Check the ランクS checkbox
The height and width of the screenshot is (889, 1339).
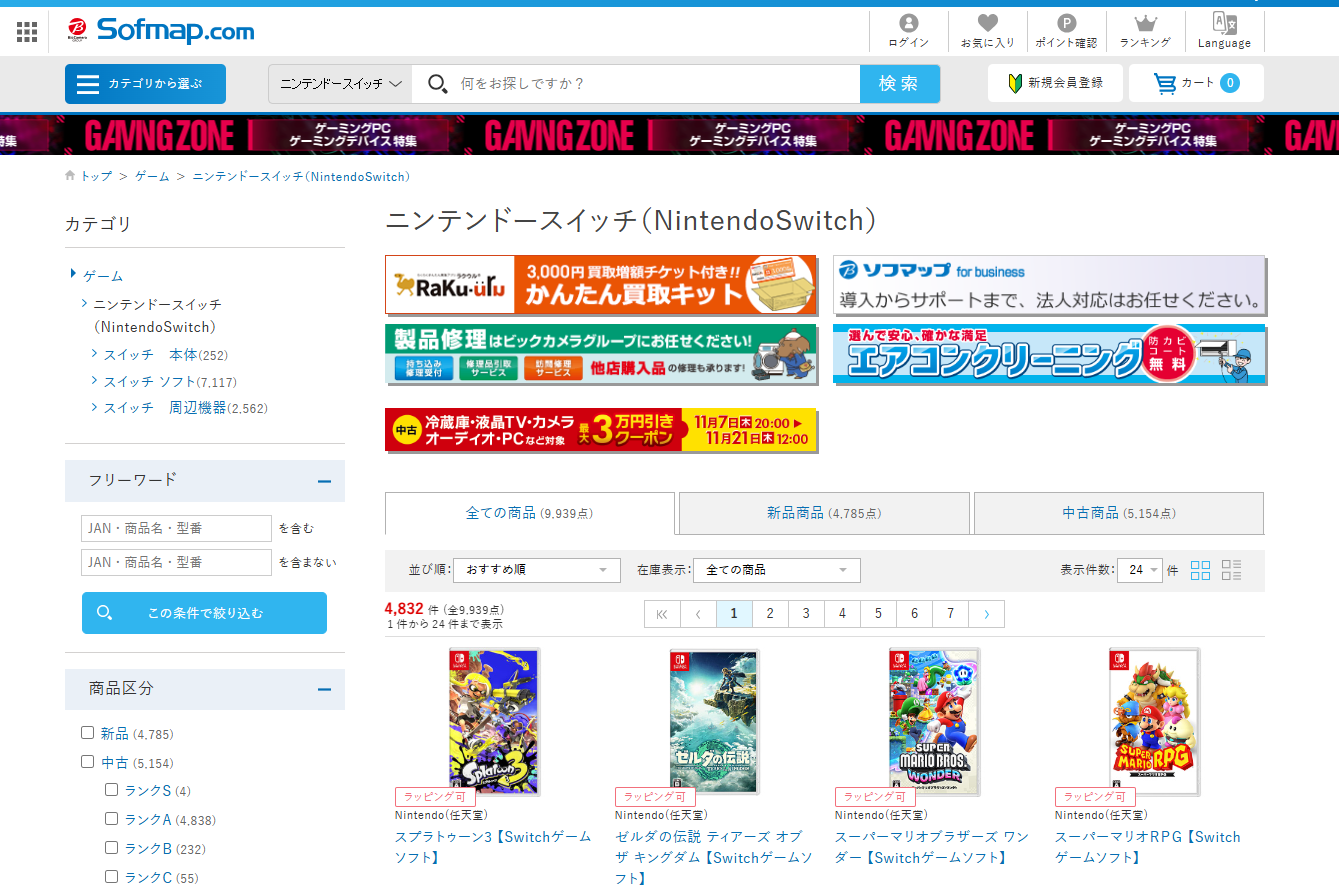click(x=112, y=790)
